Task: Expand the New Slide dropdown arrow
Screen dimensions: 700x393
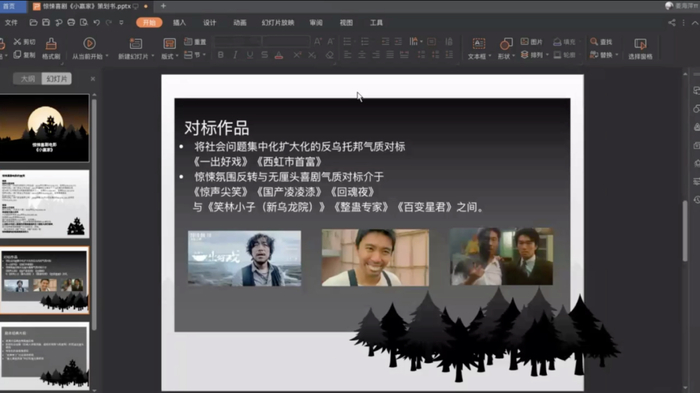Action: [153, 56]
